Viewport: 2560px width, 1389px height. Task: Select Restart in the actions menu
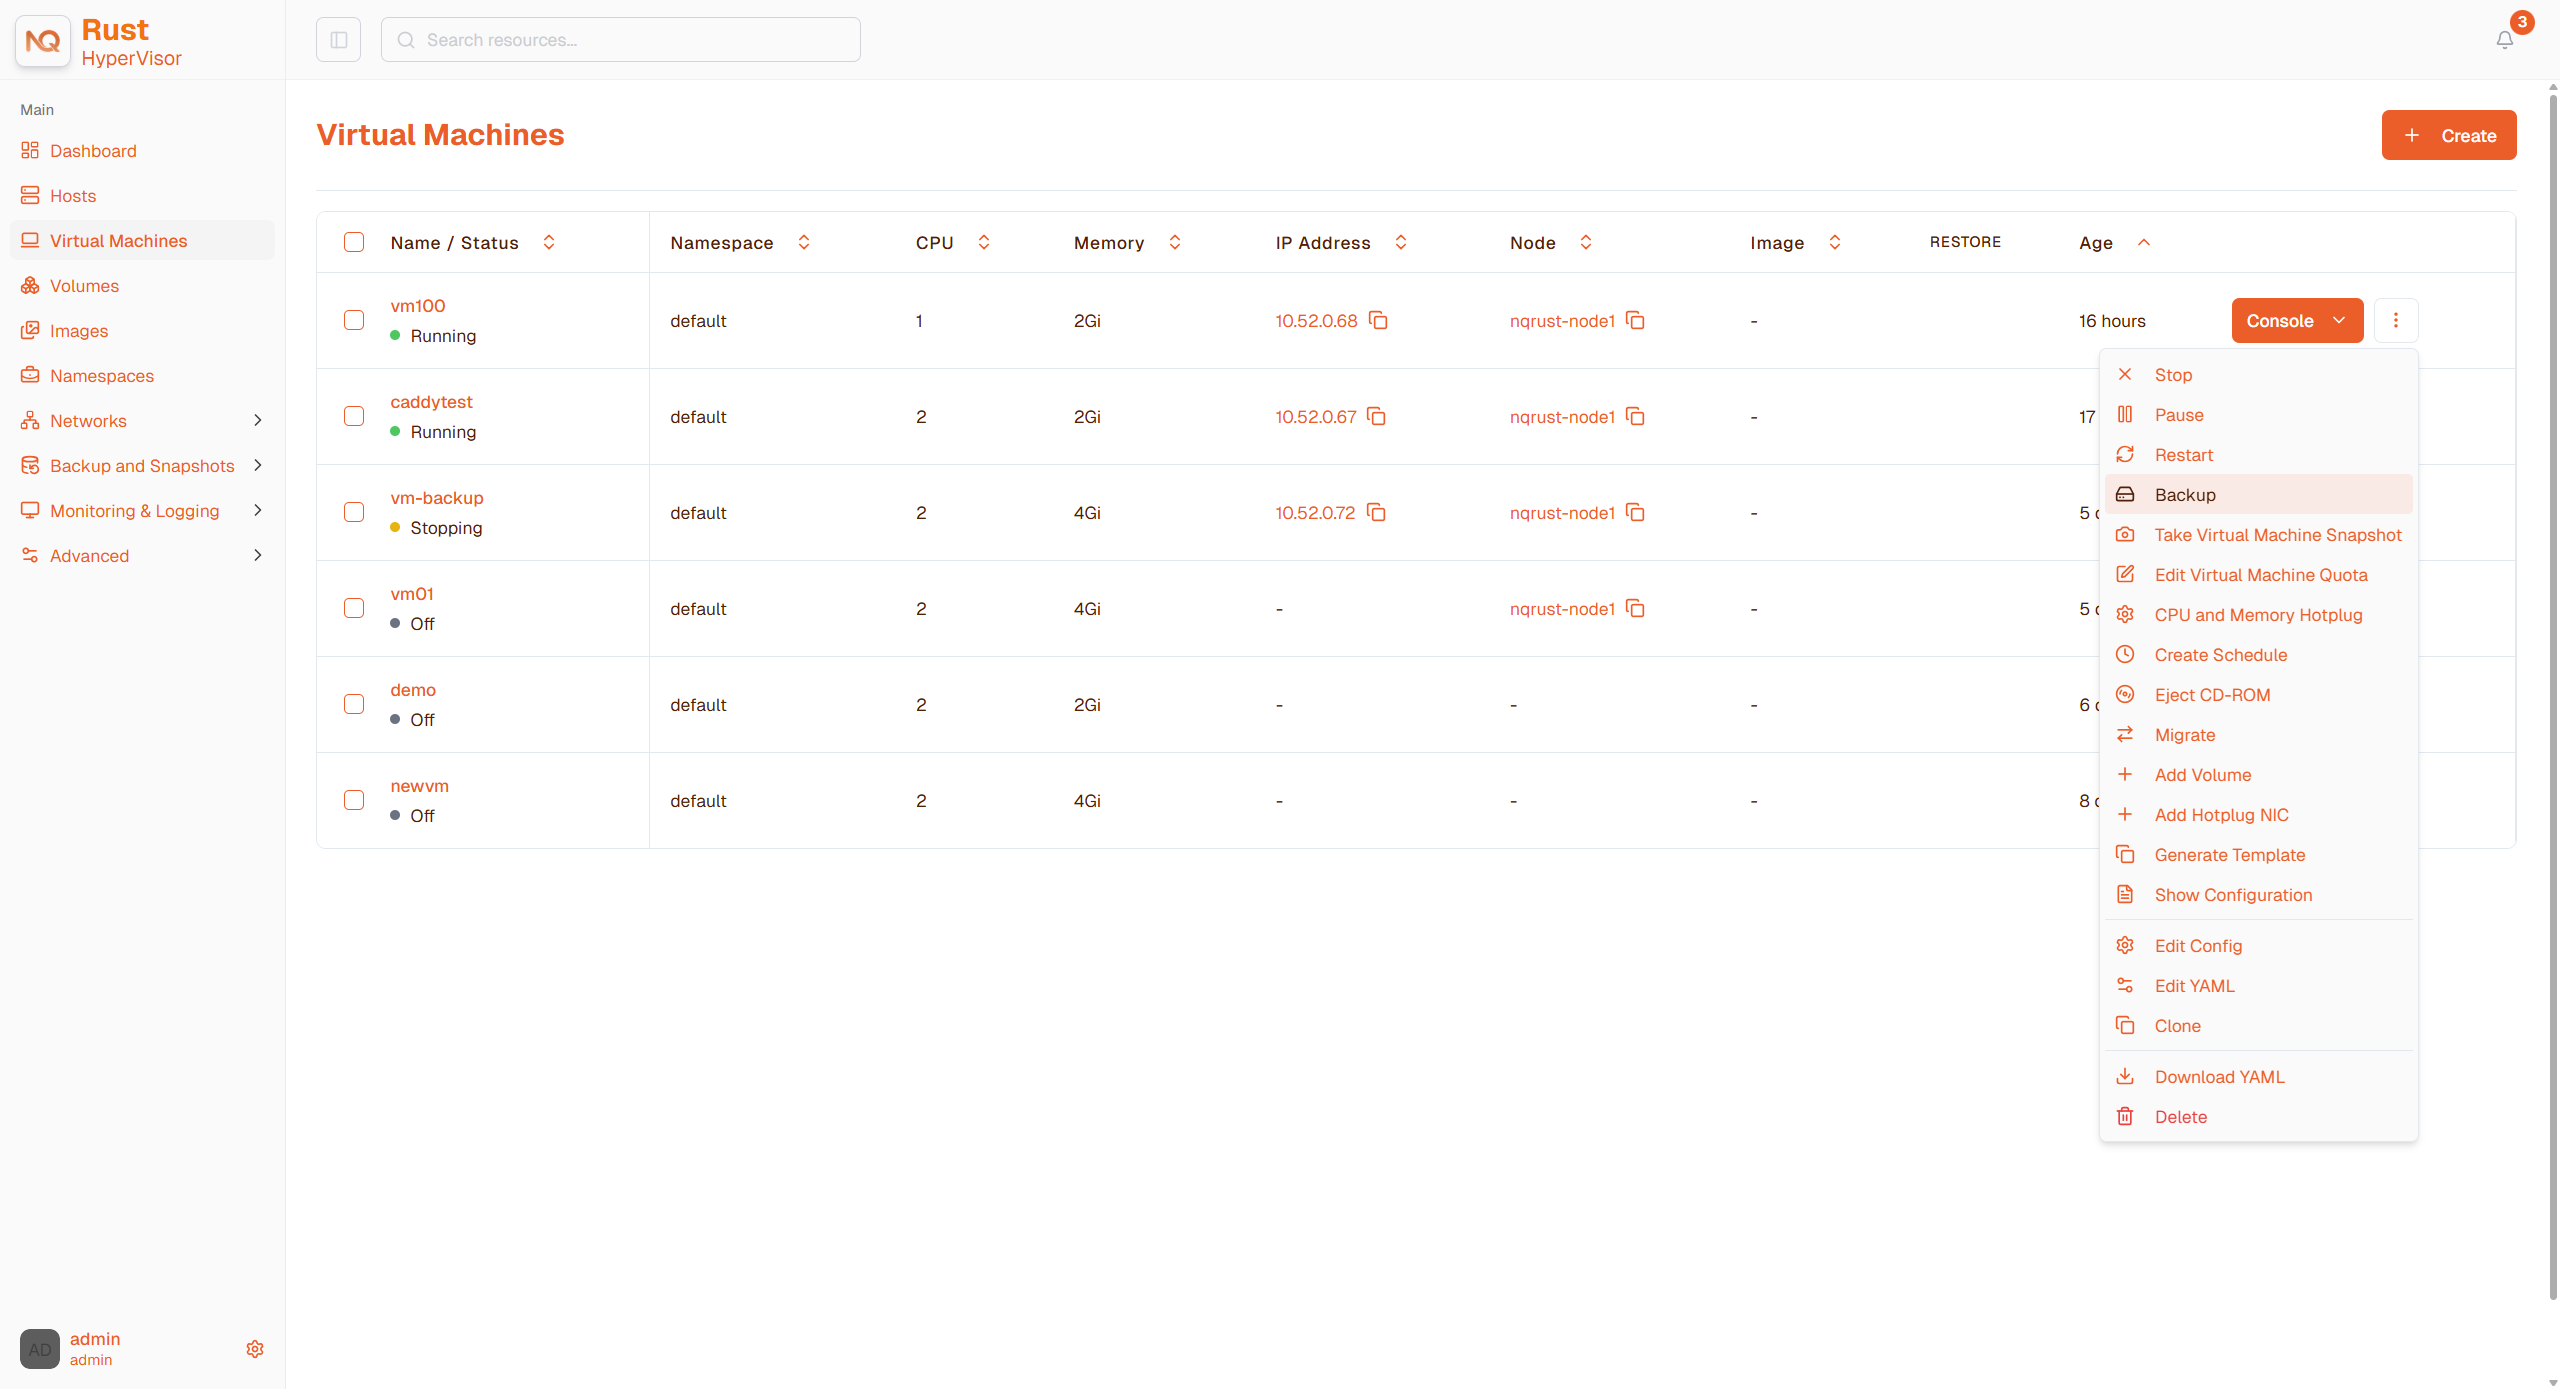coord(2258,455)
